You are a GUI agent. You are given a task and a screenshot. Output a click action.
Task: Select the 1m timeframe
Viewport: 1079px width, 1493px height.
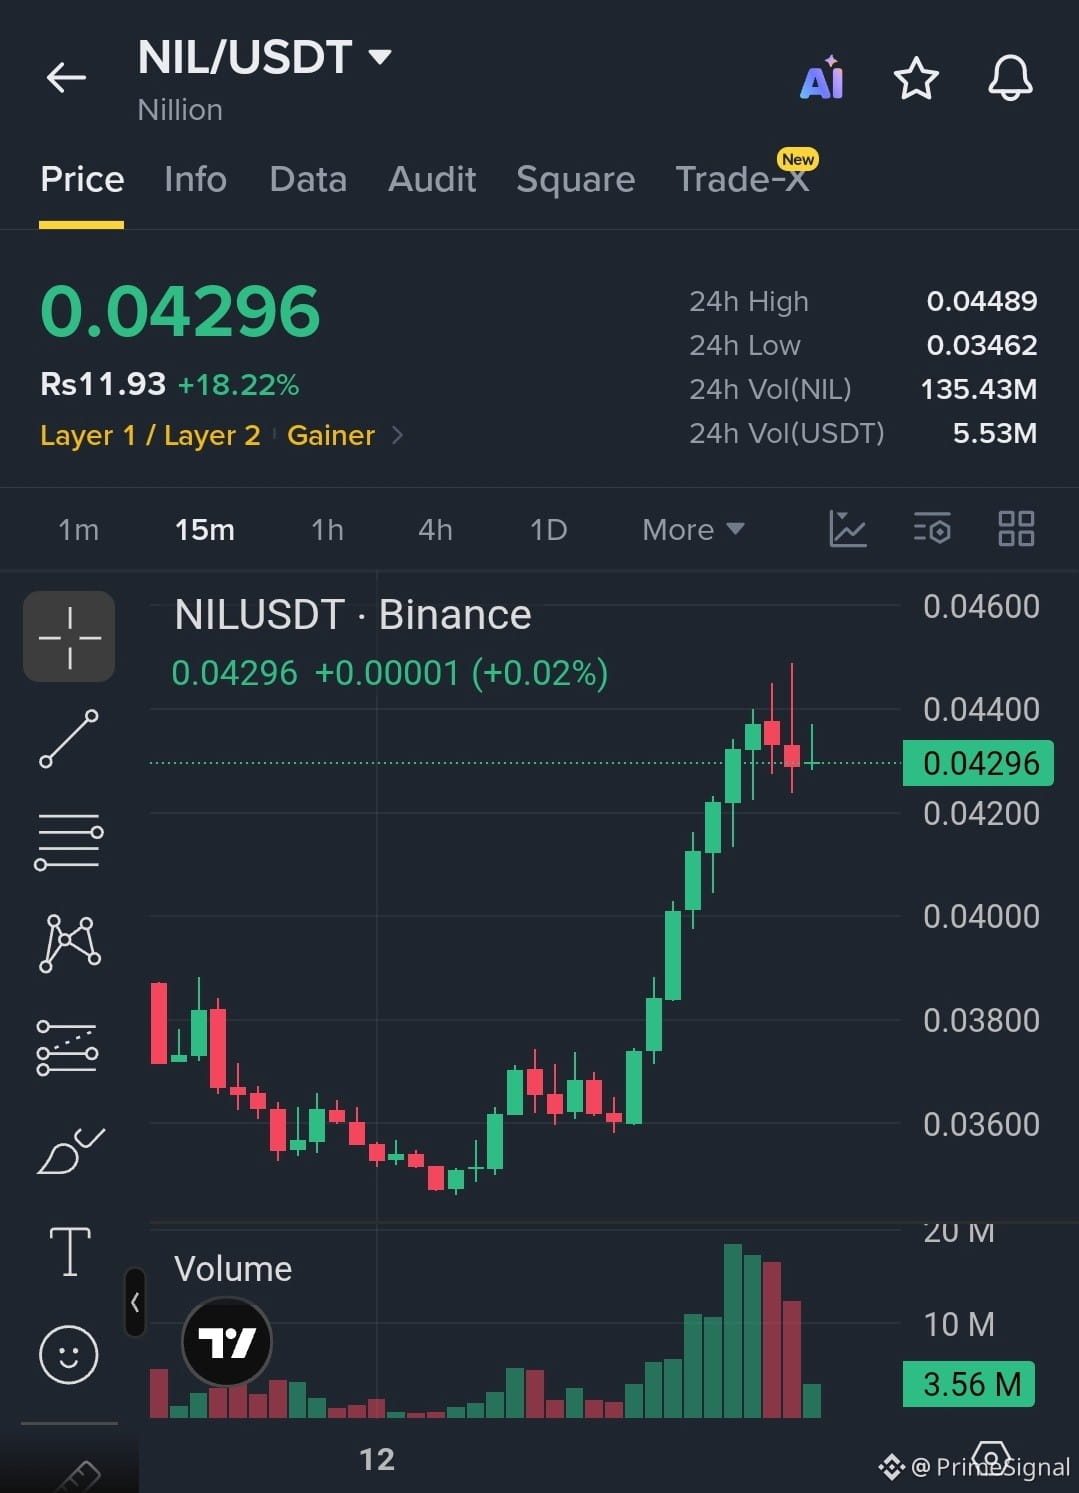78,529
